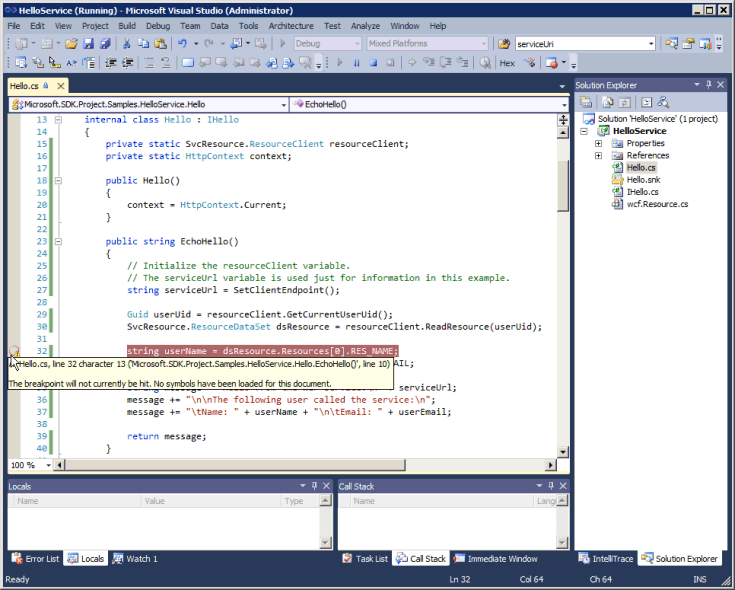This screenshot has width=735, height=590.
Task: Click the Paste clipboard icon
Action: pos(160,44)
